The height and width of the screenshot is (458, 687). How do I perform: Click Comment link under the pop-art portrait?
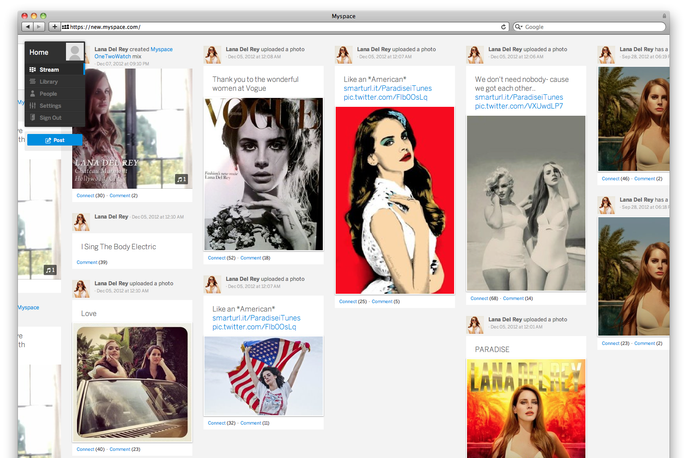(382, 301)
